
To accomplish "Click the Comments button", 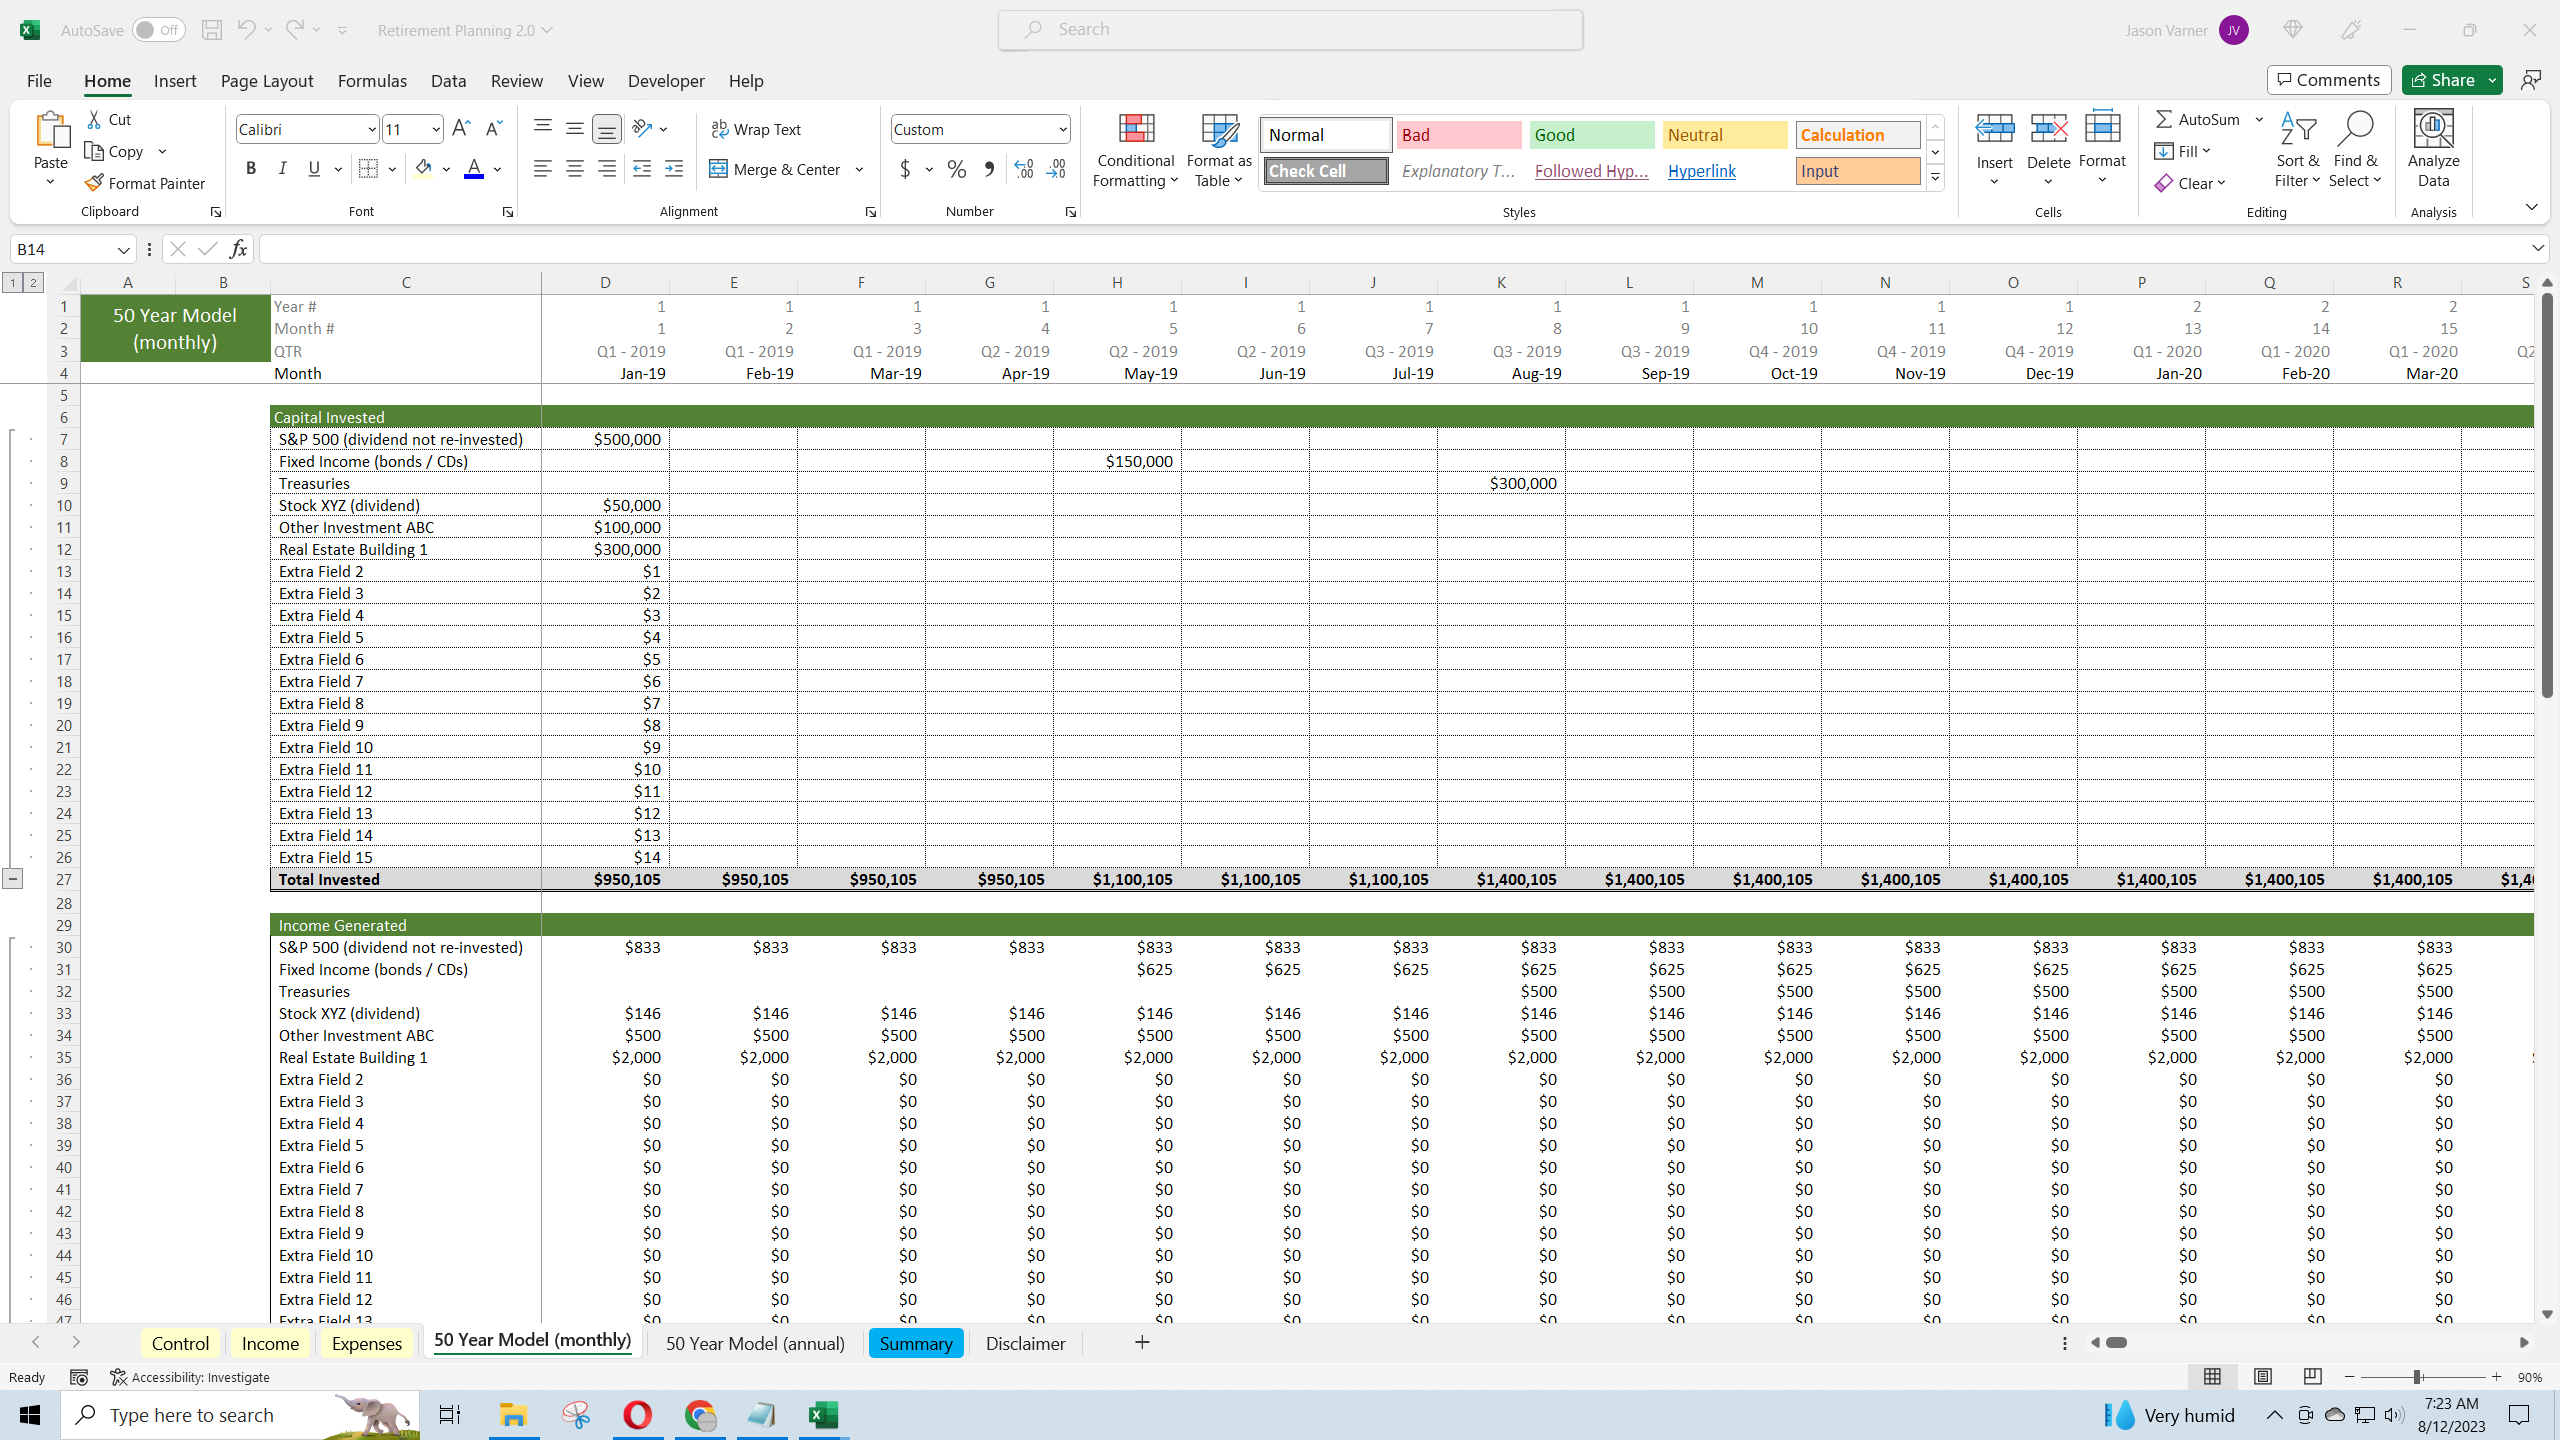I will click(2329, 80).
